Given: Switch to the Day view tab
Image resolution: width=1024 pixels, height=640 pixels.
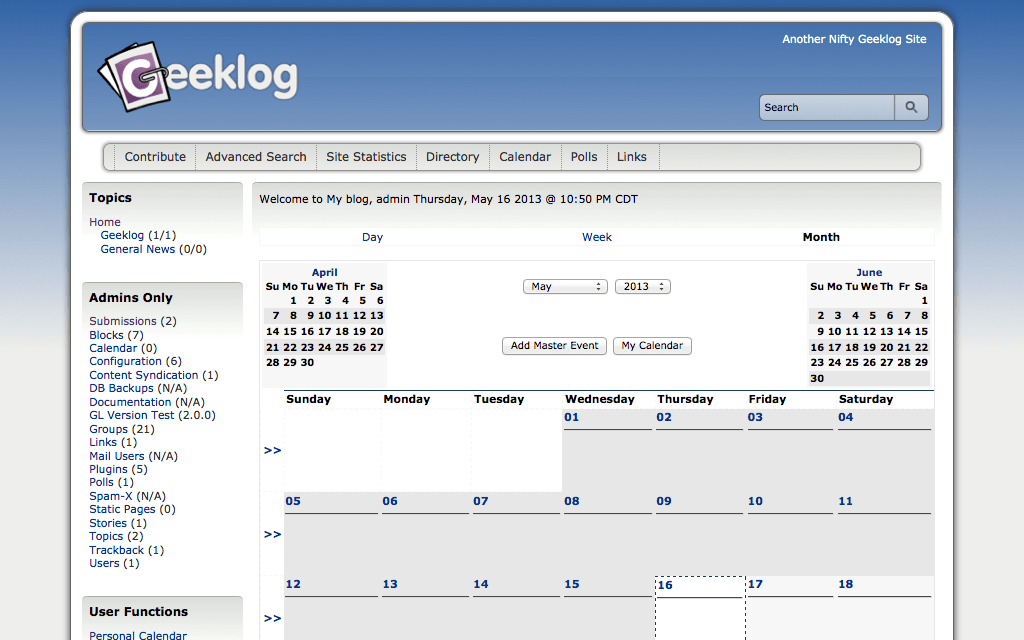Looking at the screenshot, I should click(372, 237).
